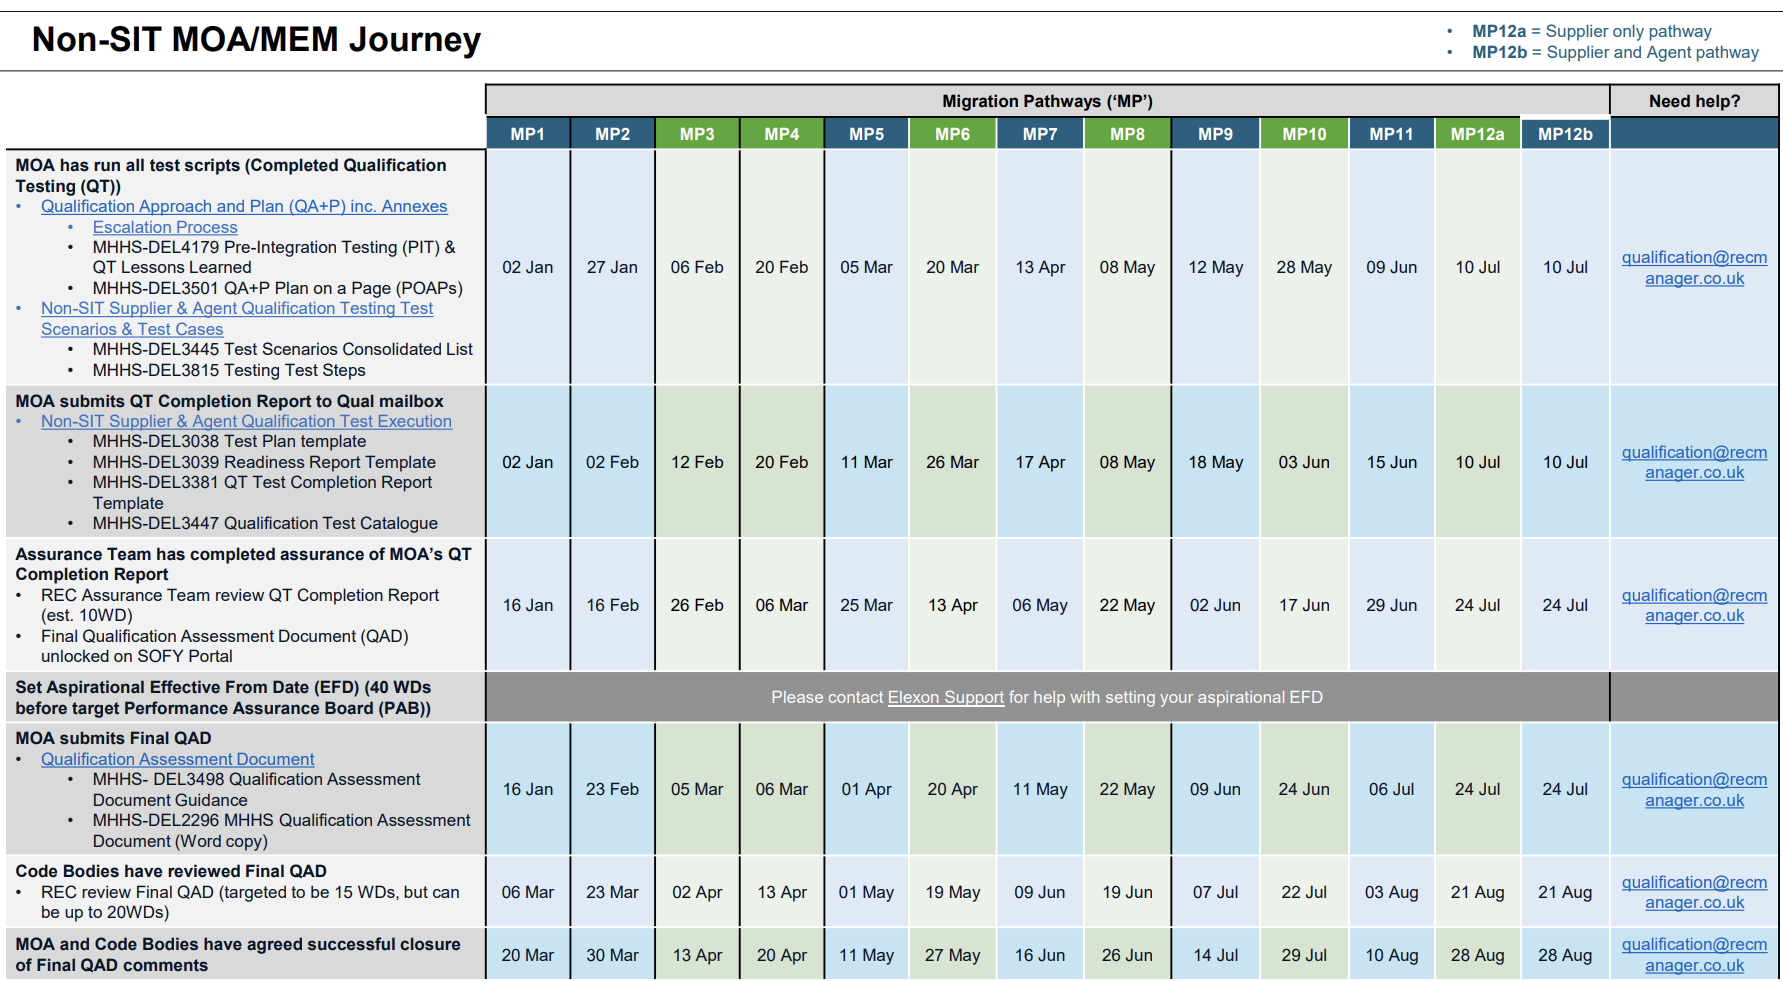Select the MP9 column header
This screenshot has height=982, width=1783.
(x=1215, y=133)
